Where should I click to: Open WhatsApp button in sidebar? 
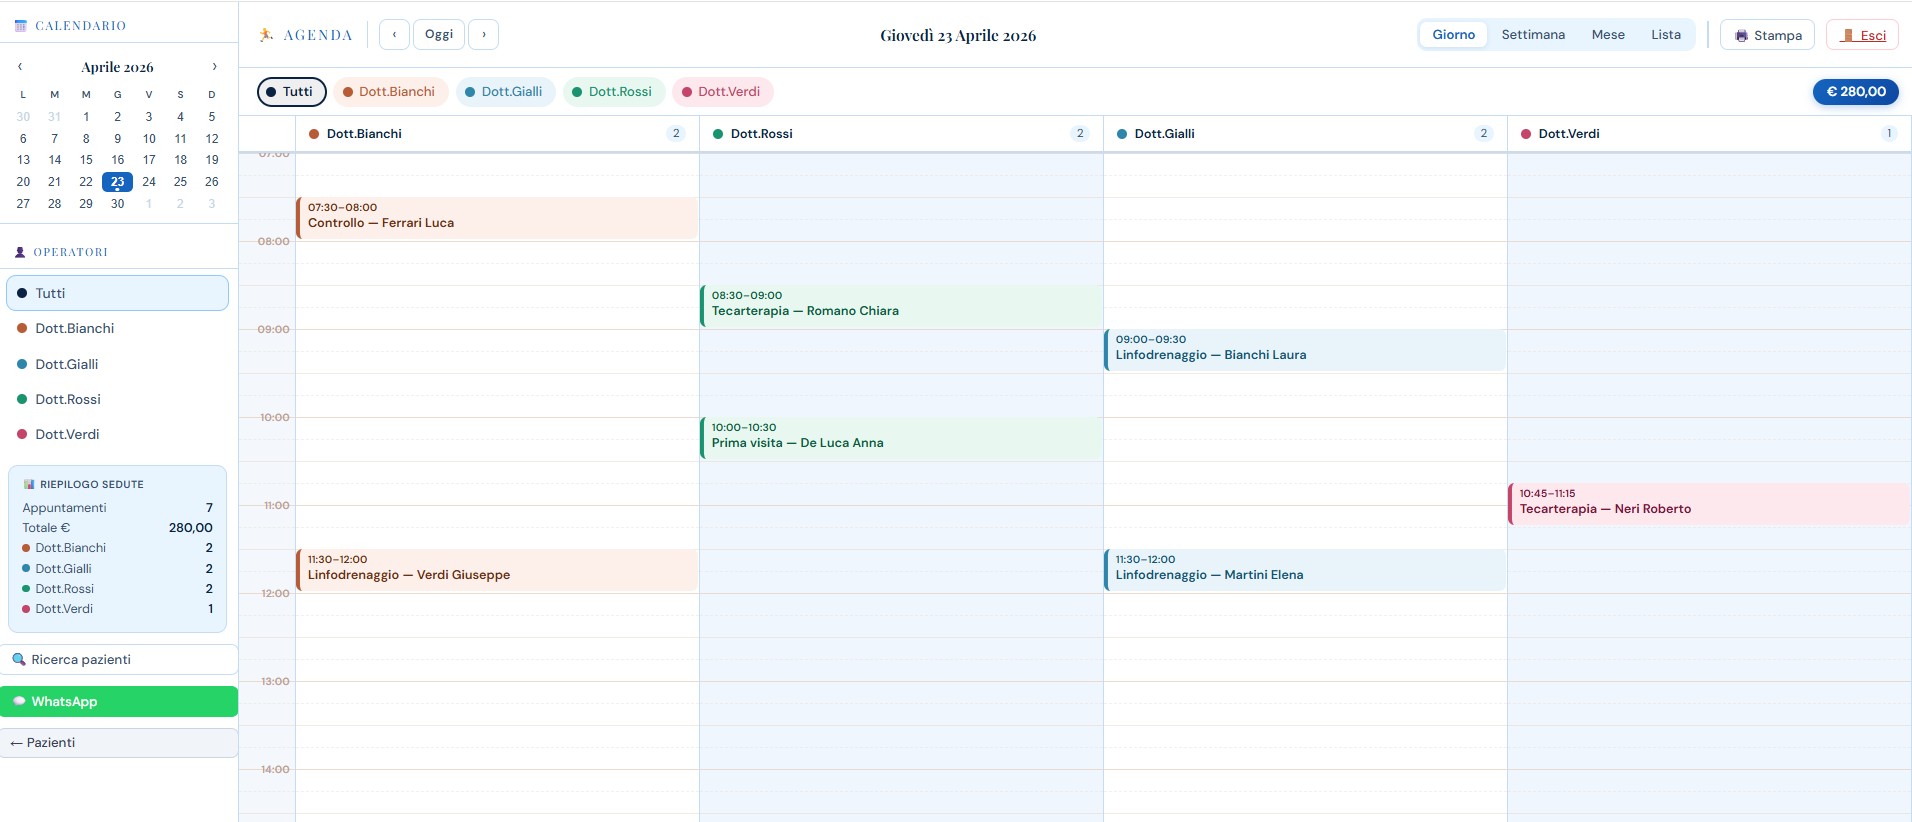click(x=119, y=701)
